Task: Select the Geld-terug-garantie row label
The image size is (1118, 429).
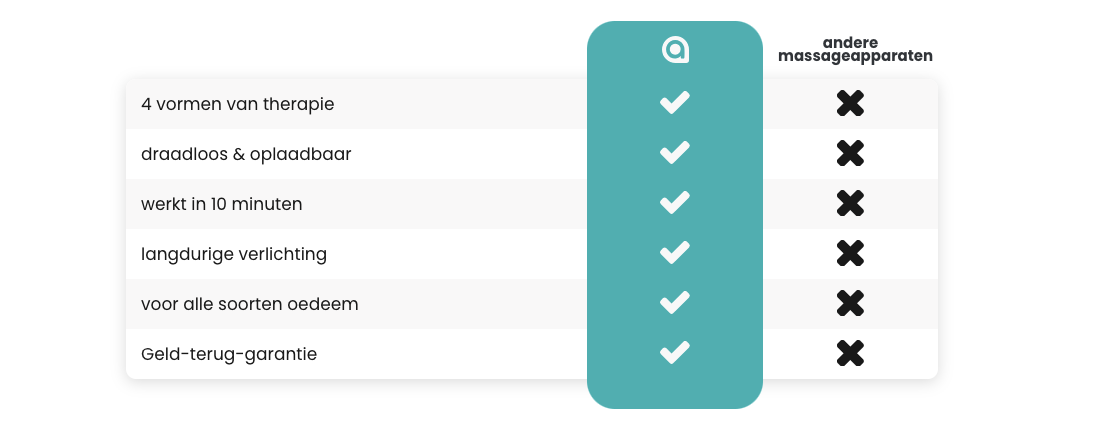Action: click(x=229, y=354)
